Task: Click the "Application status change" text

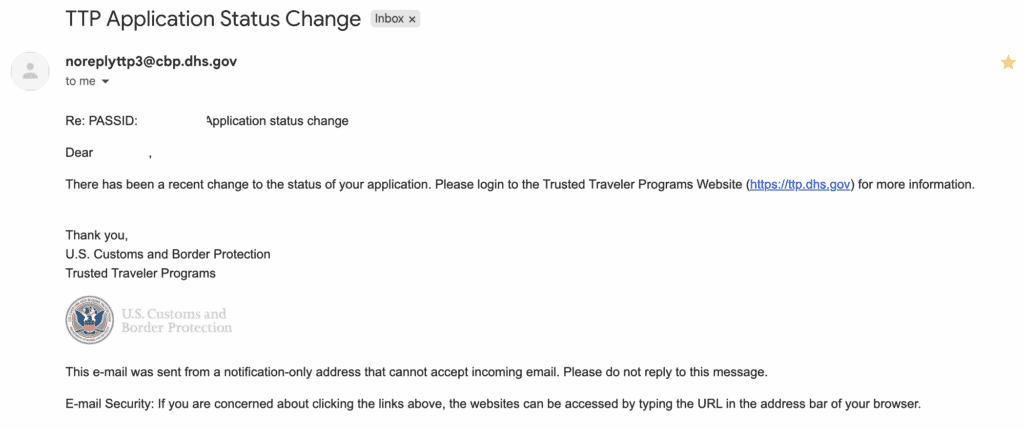Action: pos(277,121)
